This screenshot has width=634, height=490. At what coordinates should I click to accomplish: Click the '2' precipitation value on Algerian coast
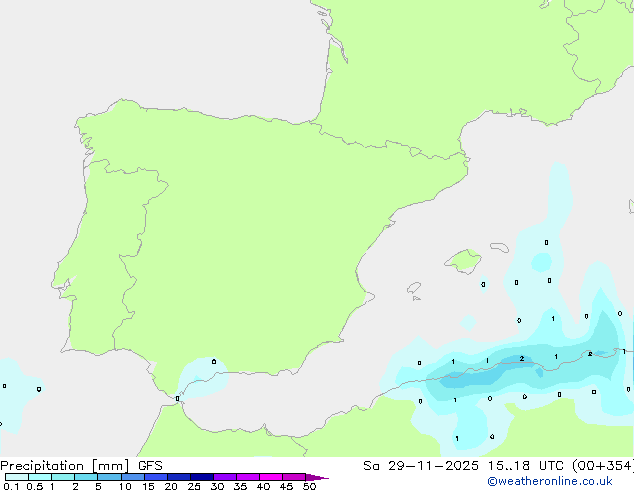tap(522, 359)
